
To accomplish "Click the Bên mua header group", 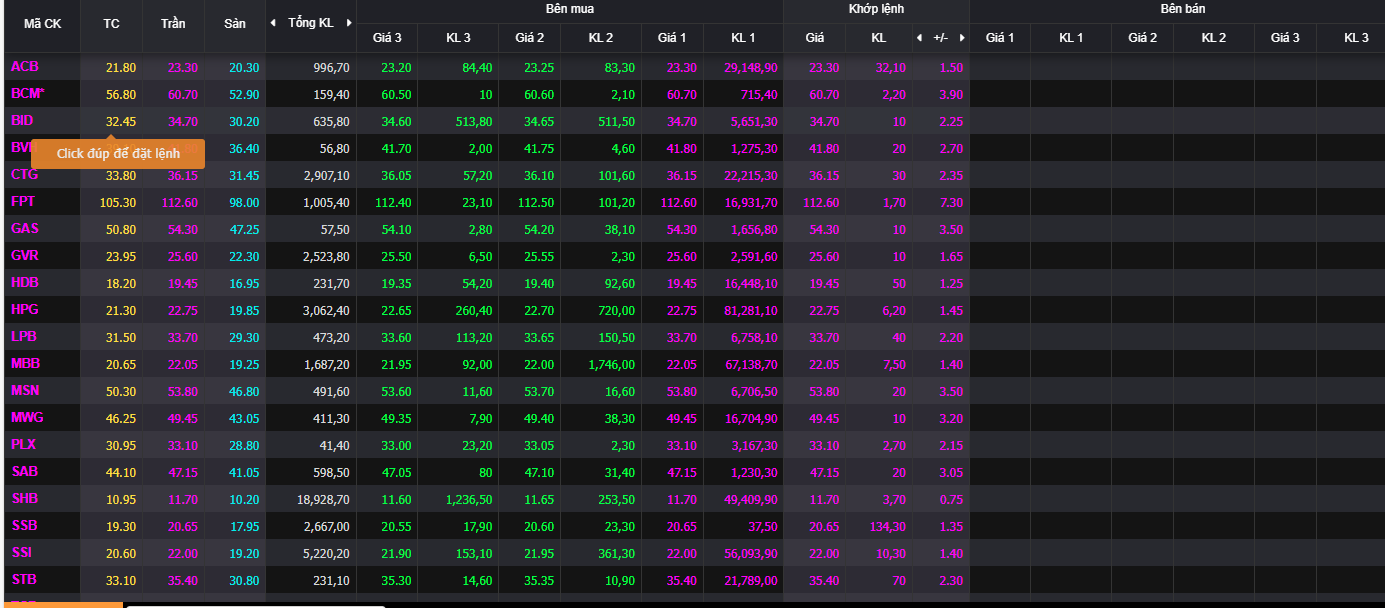I will (569, 9).
